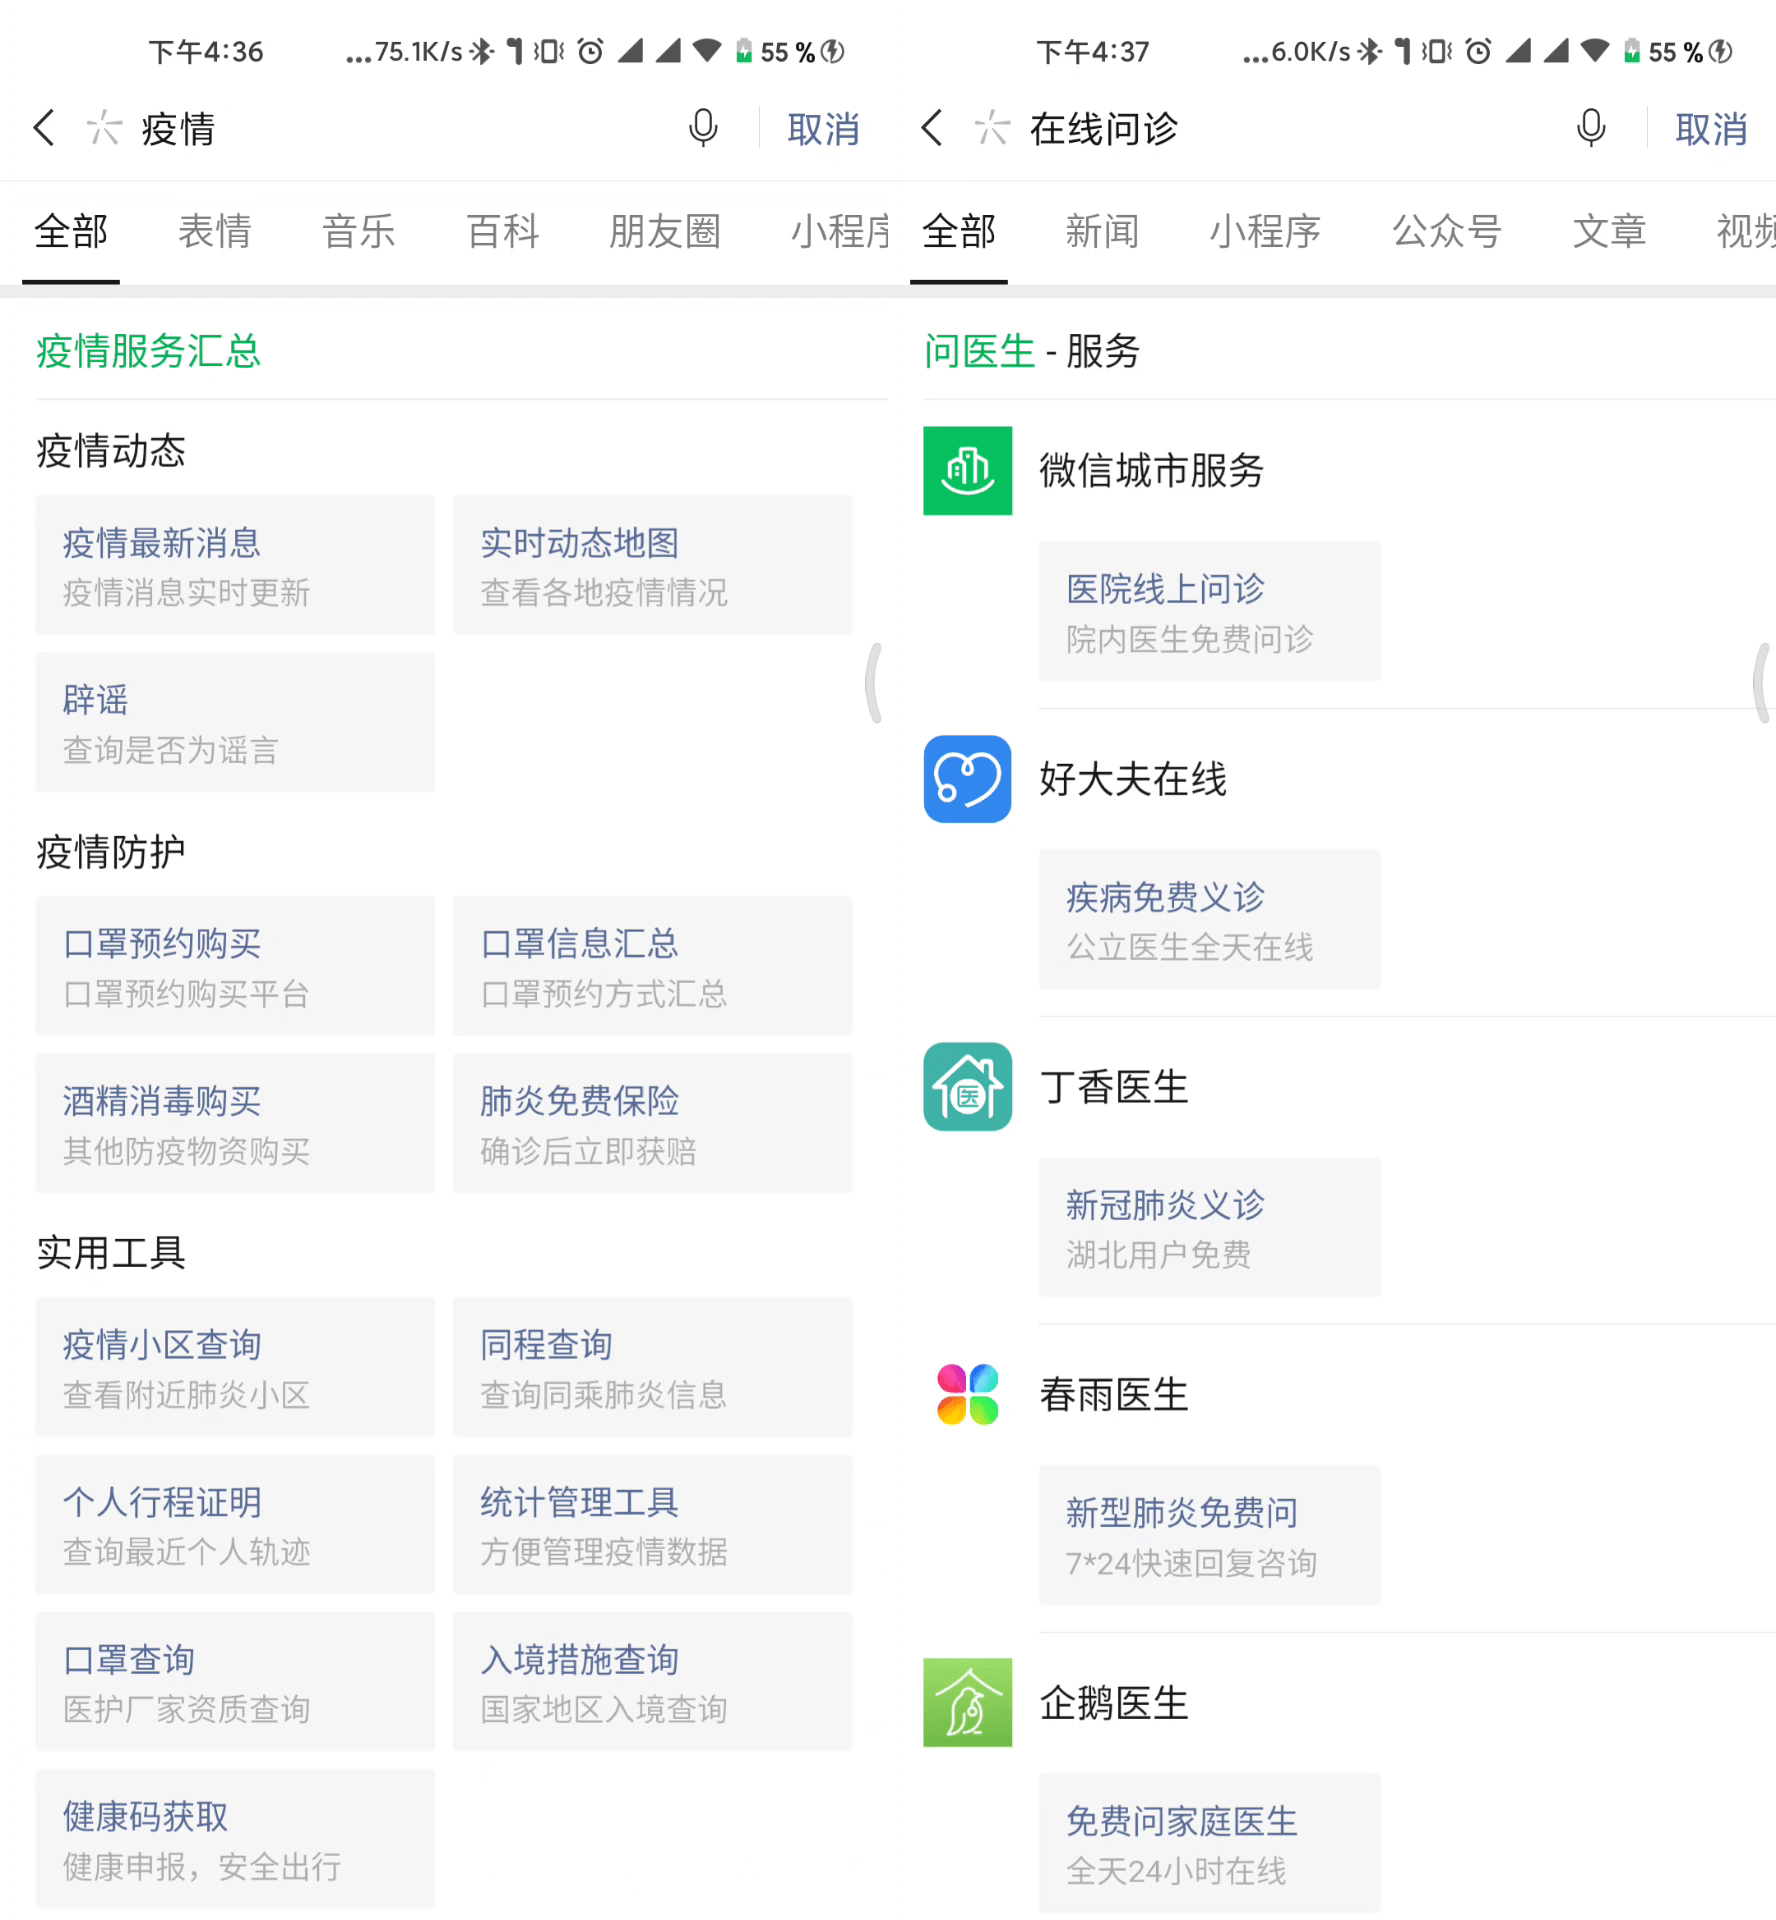The image size is (1776, 1920).
Task: Tap the 丁香医生 title text
Action: 1114,1087
